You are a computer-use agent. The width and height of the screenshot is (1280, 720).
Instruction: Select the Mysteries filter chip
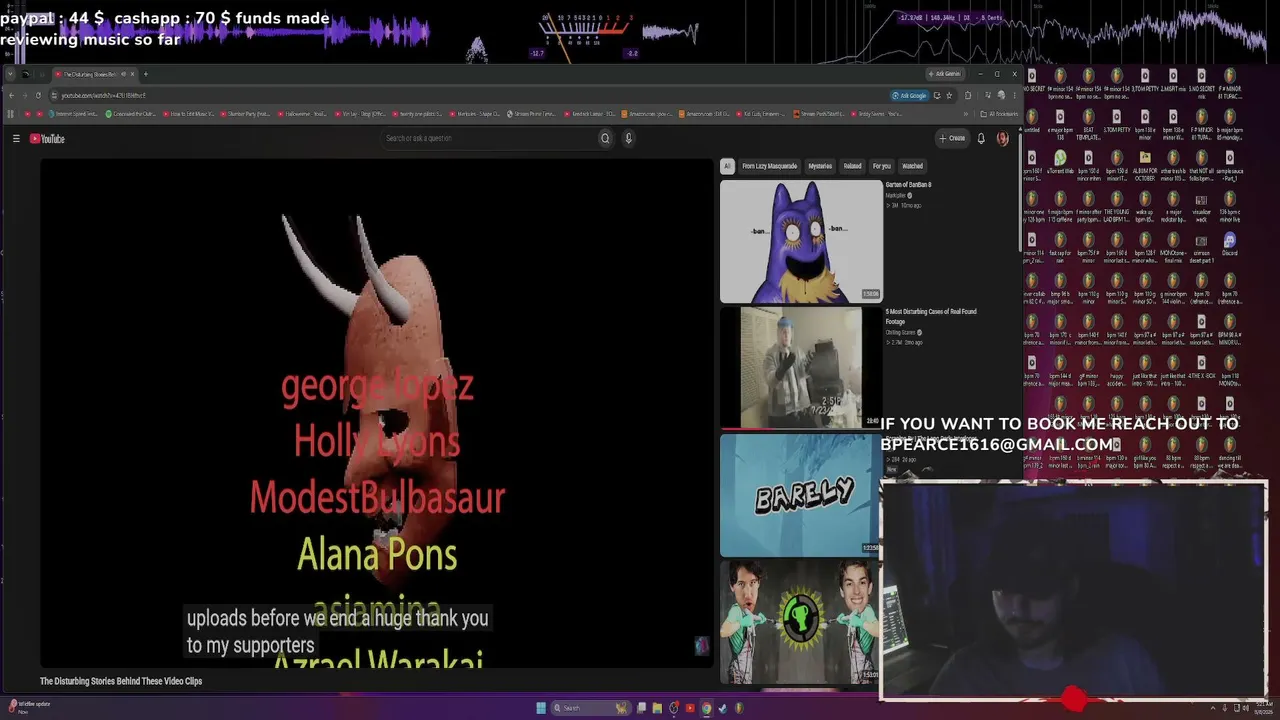[820, 166]
